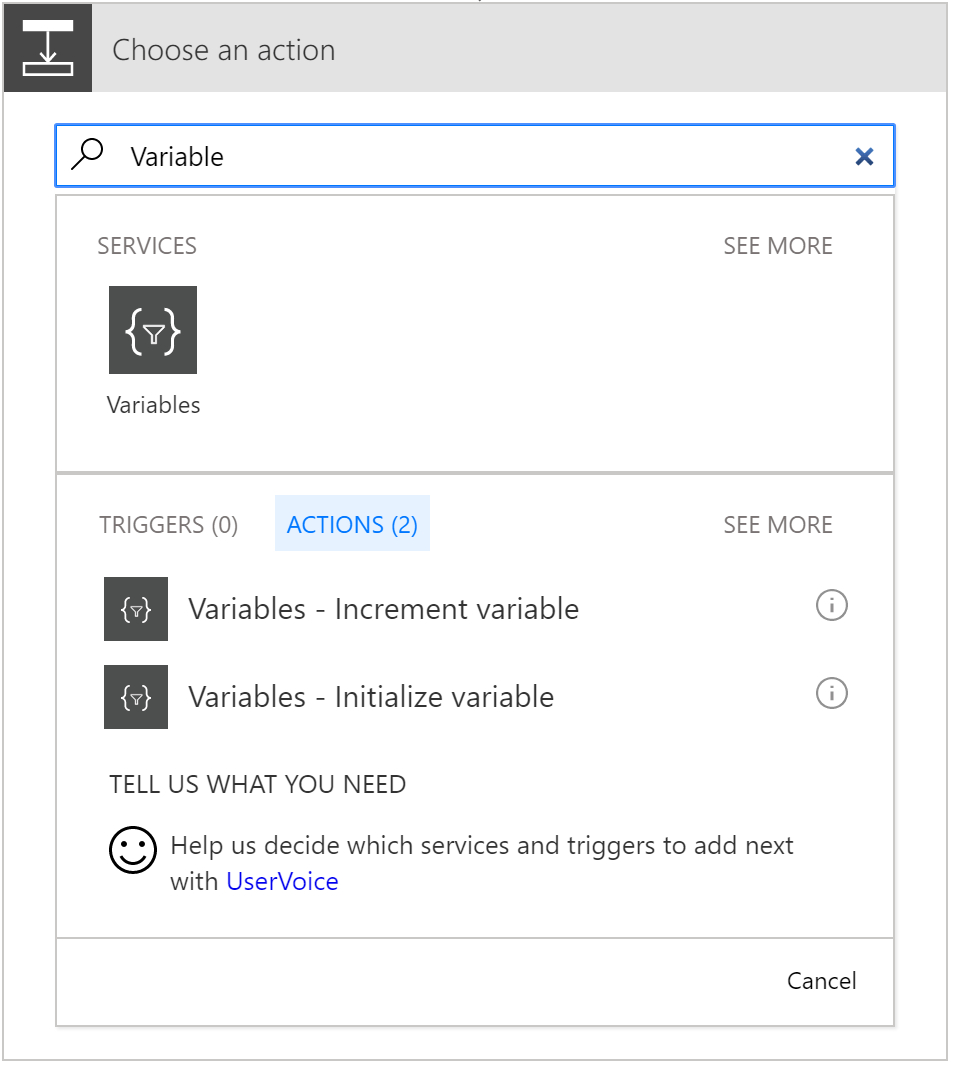This screenshot has width=955, height=1068.
Task: Select the Variables - Increment variable icon
Action: tap(136, 608)
